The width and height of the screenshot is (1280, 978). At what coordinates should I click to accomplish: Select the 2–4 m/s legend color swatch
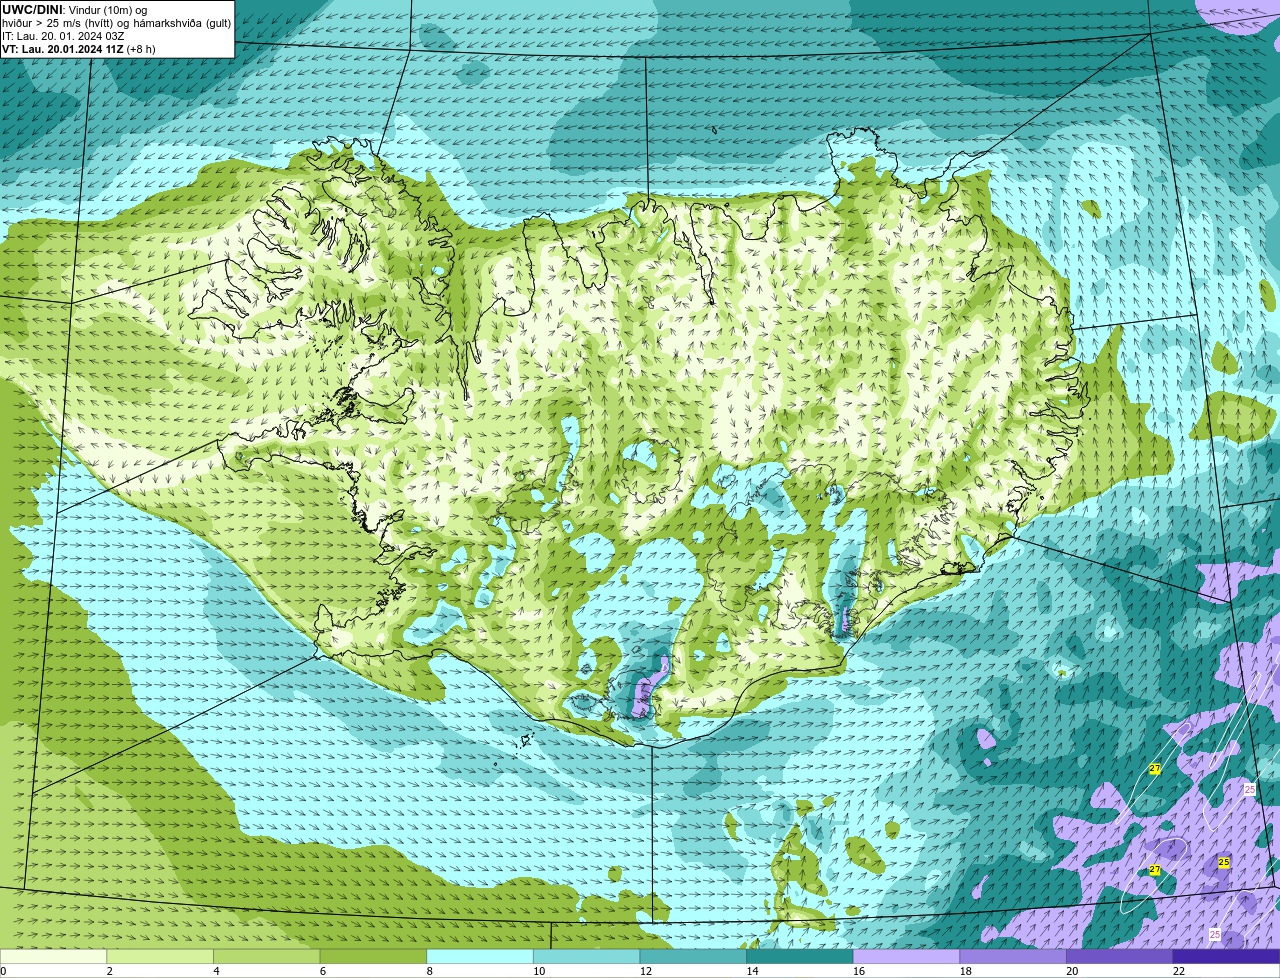(160, 956)
